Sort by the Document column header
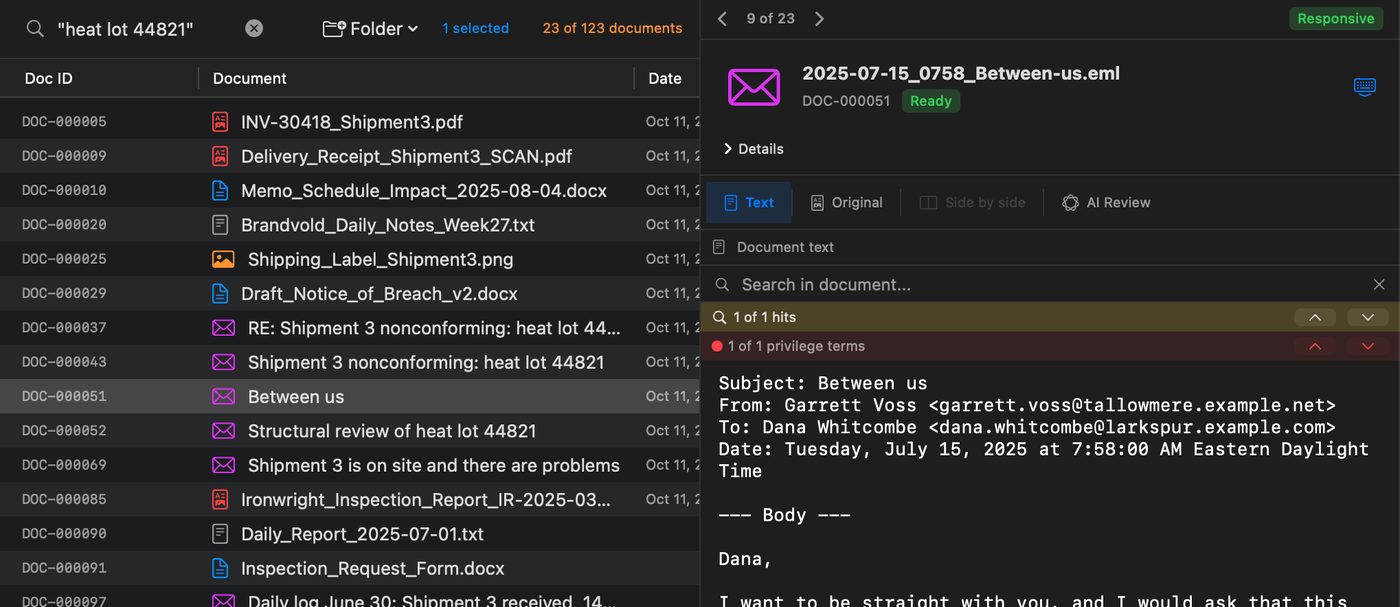 point(250,78)
